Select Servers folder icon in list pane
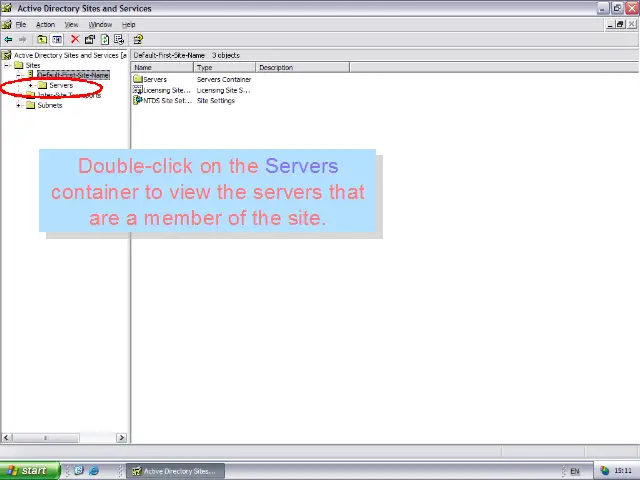 [138, 79]
